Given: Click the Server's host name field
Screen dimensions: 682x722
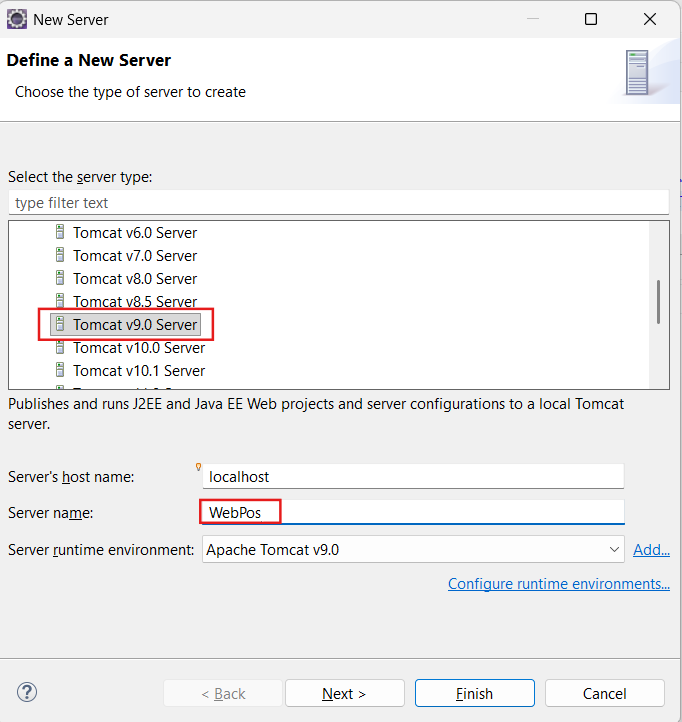Looking at the screenshot, I should coord(413,476).
